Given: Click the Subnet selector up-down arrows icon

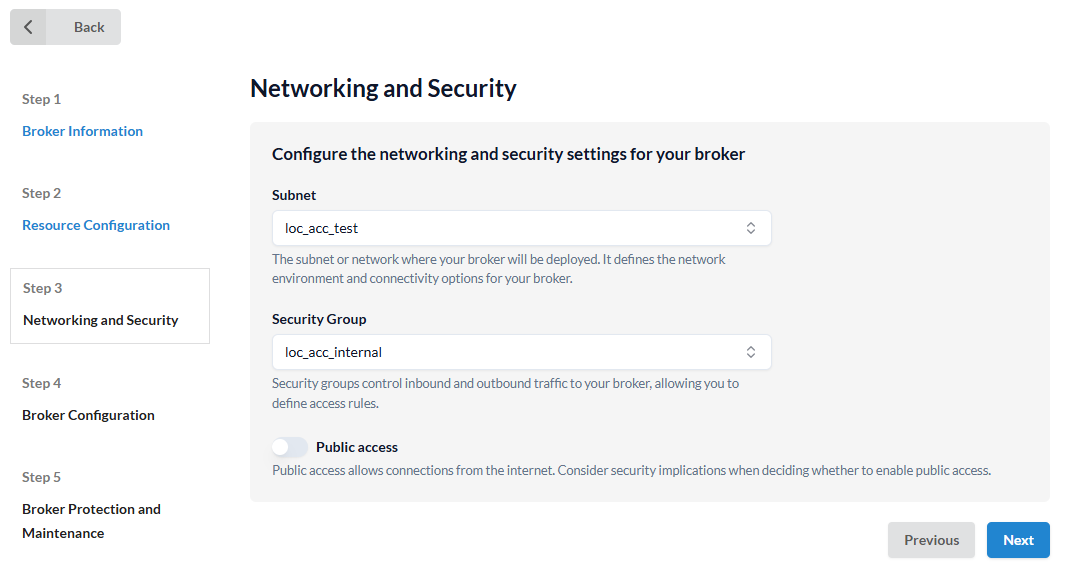Looking at the screenshot, I should point(751,228).
